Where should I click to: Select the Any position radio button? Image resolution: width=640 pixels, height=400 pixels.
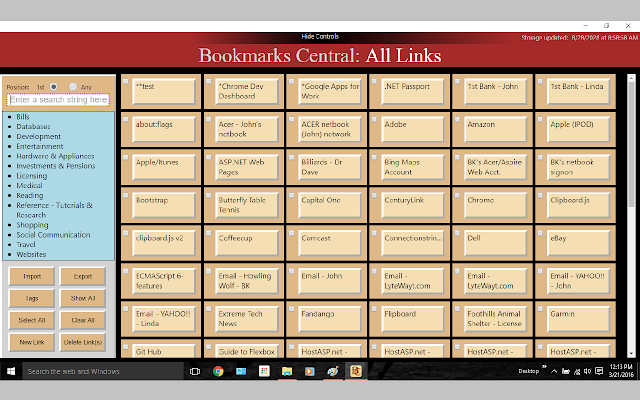pos(73,87)
